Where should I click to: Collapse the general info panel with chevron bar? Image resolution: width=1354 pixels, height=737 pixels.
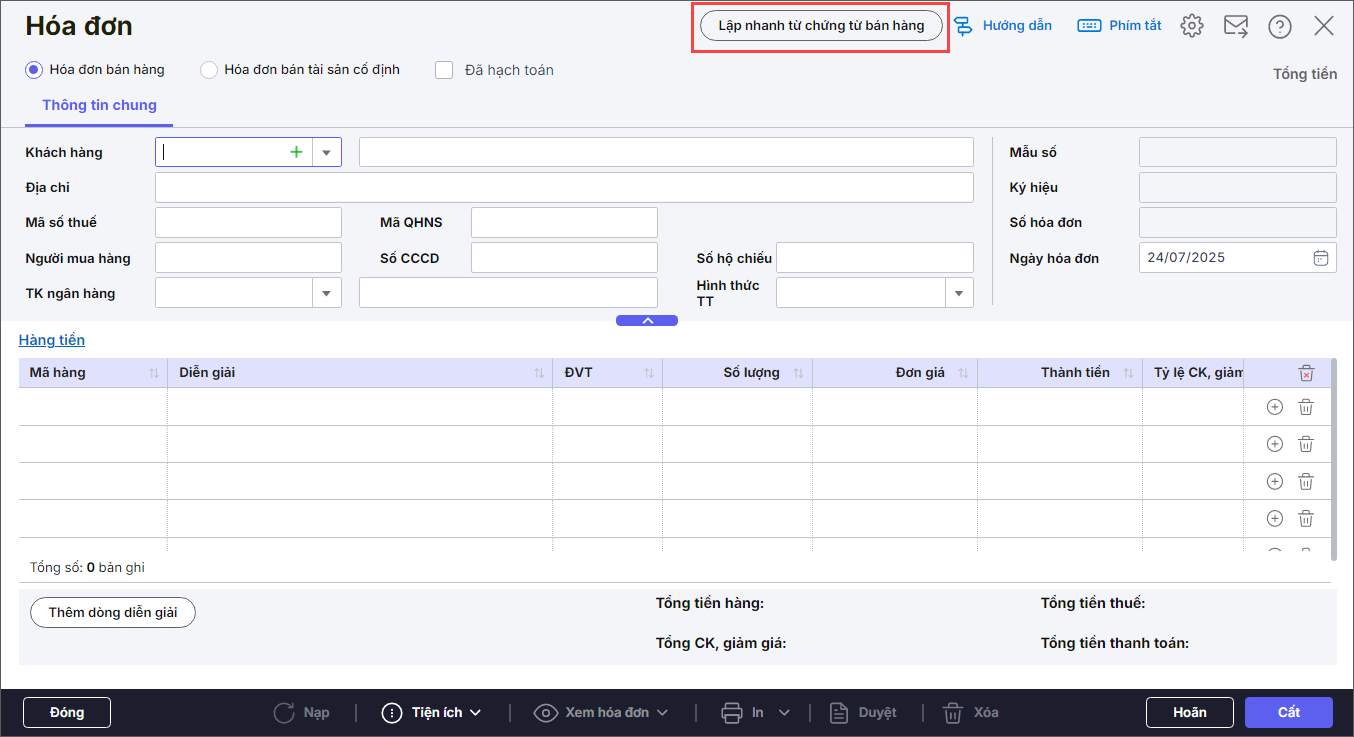pos(647,321)
